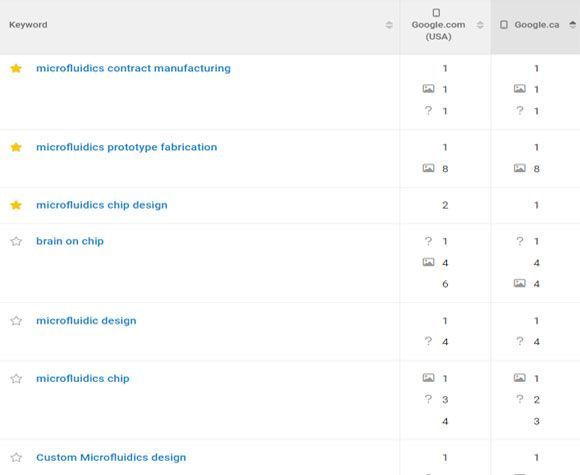The image size is (580, 475).
Task: Star the microfluidic design keyword
Action: pos(16,321)
